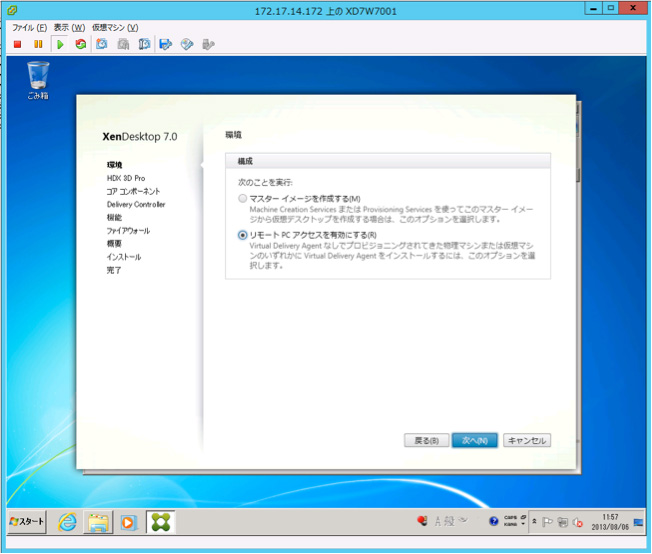Click the CD/DVD drive connect toolbar icon
The height and width of the screenshot is (554, 652).
(187, 44)
